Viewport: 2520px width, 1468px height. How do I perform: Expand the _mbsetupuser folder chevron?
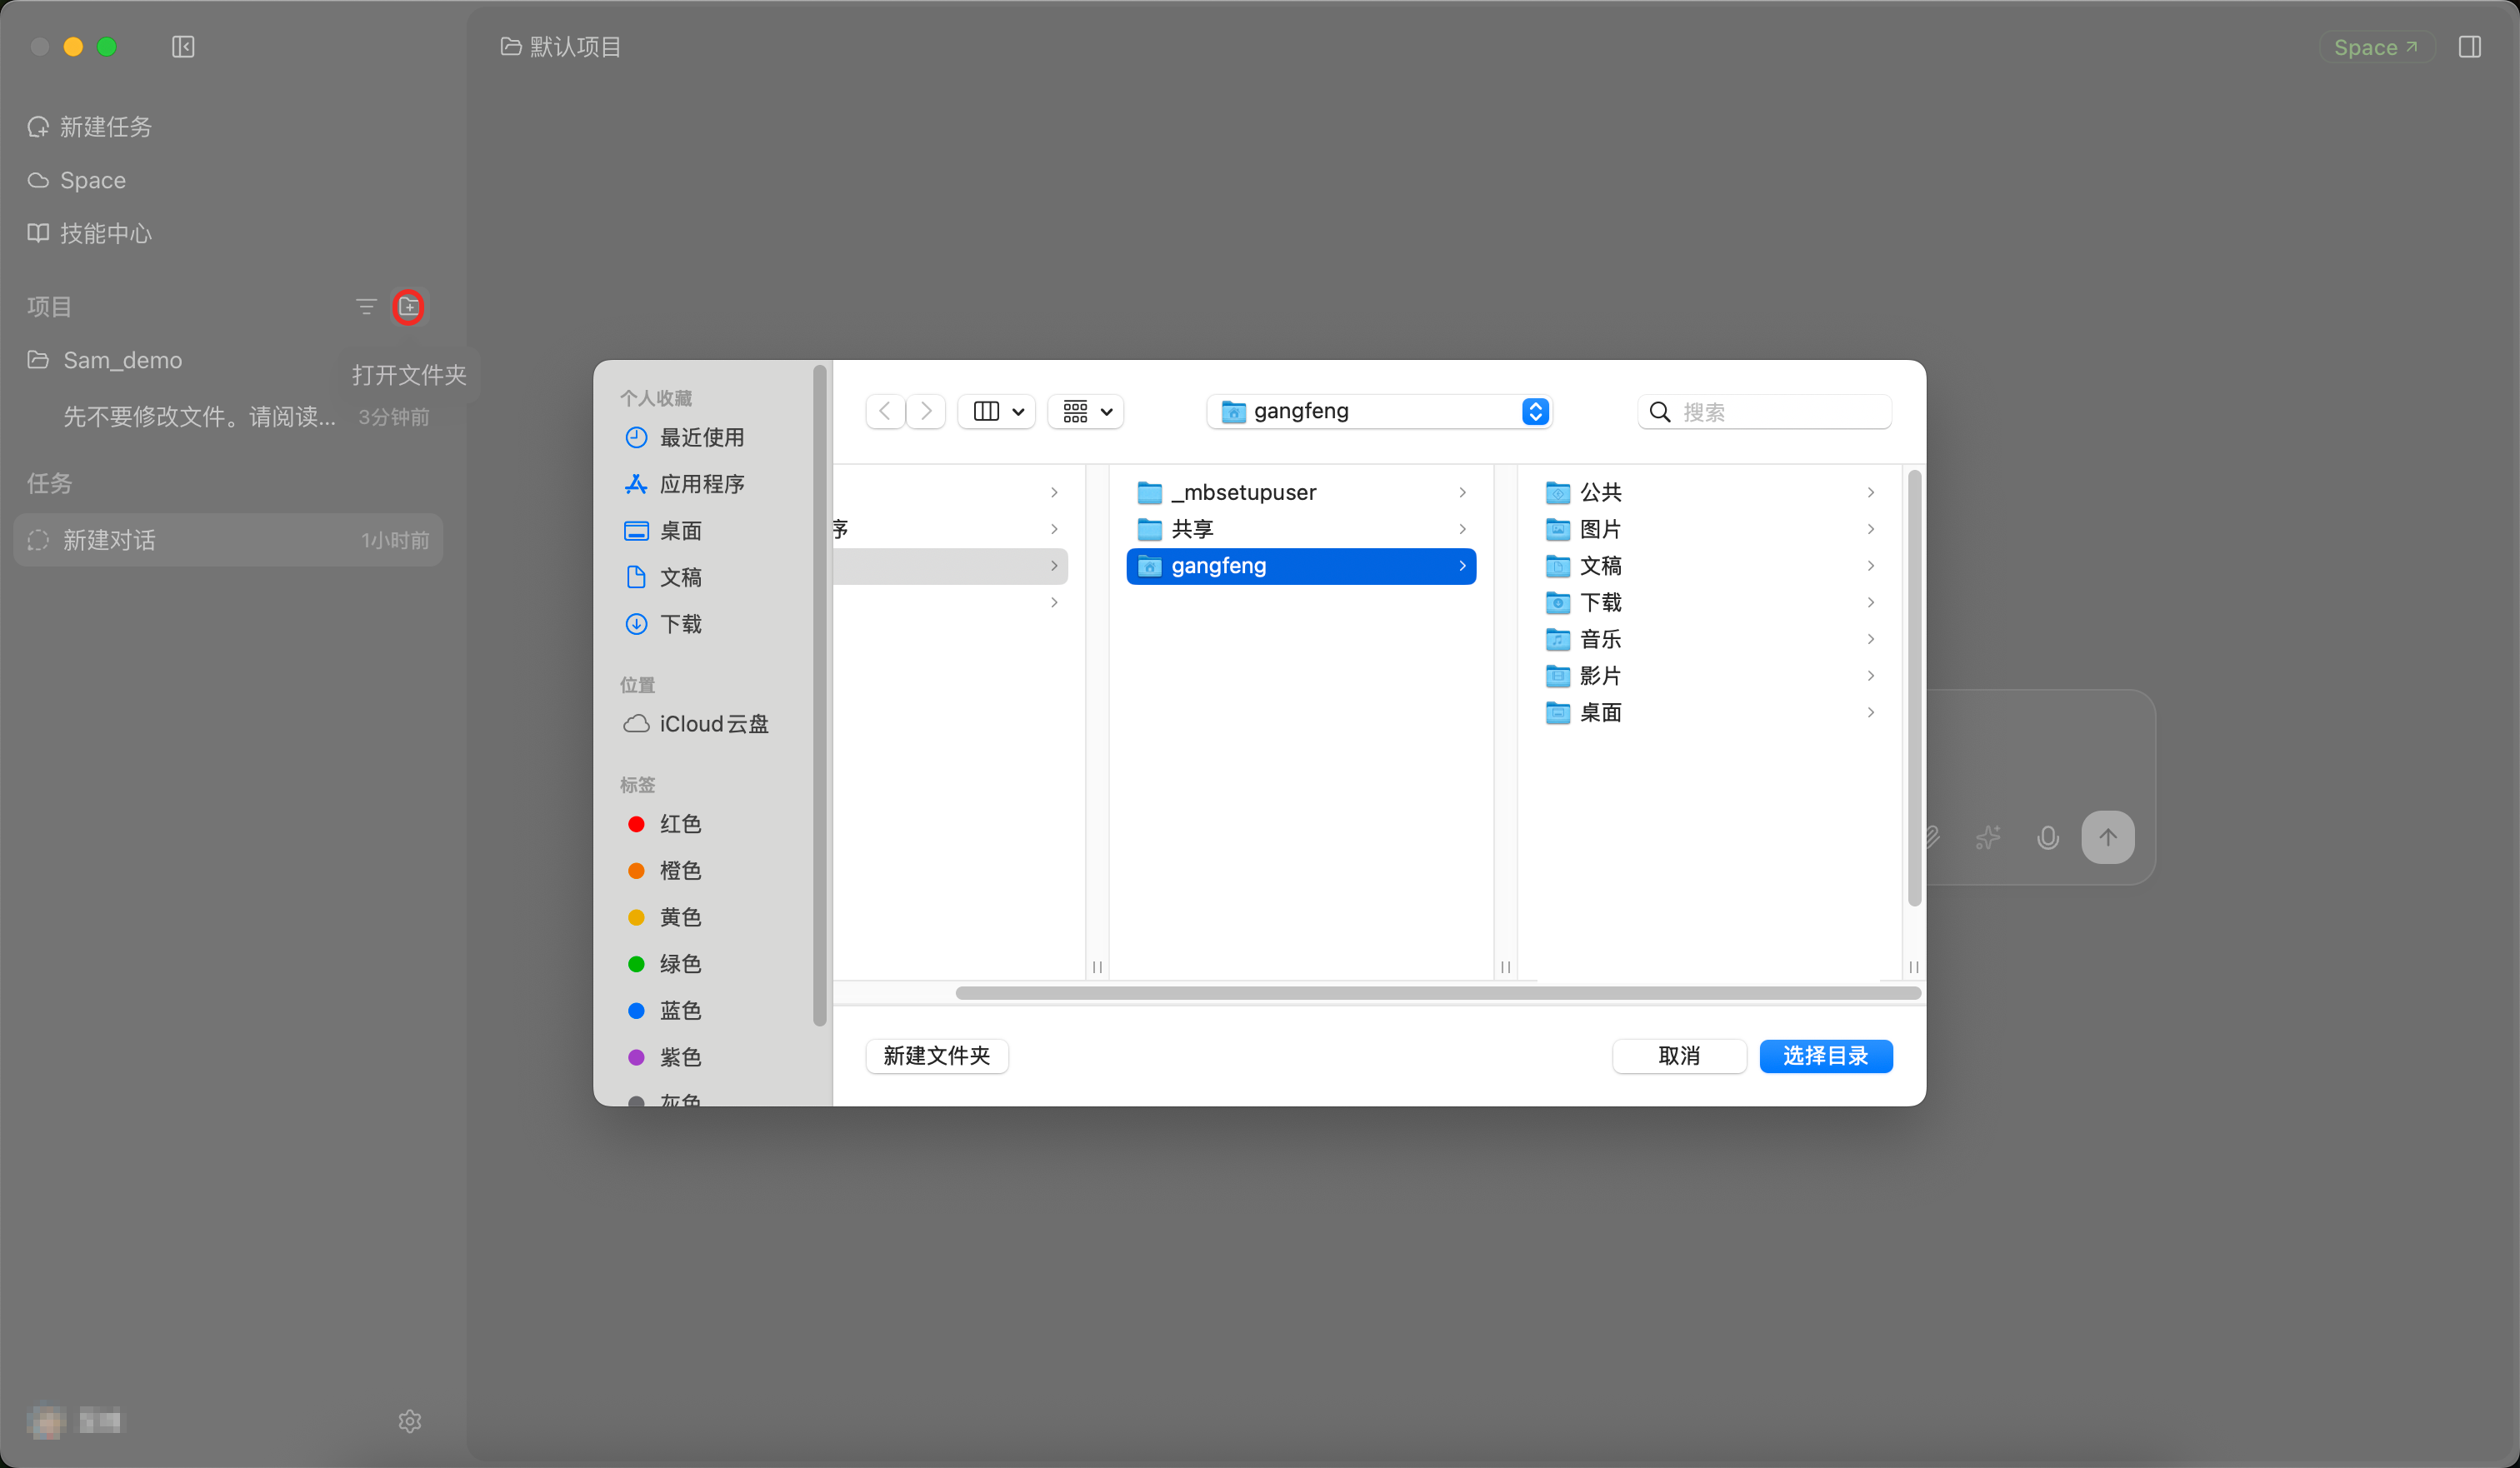point(1462,492)
